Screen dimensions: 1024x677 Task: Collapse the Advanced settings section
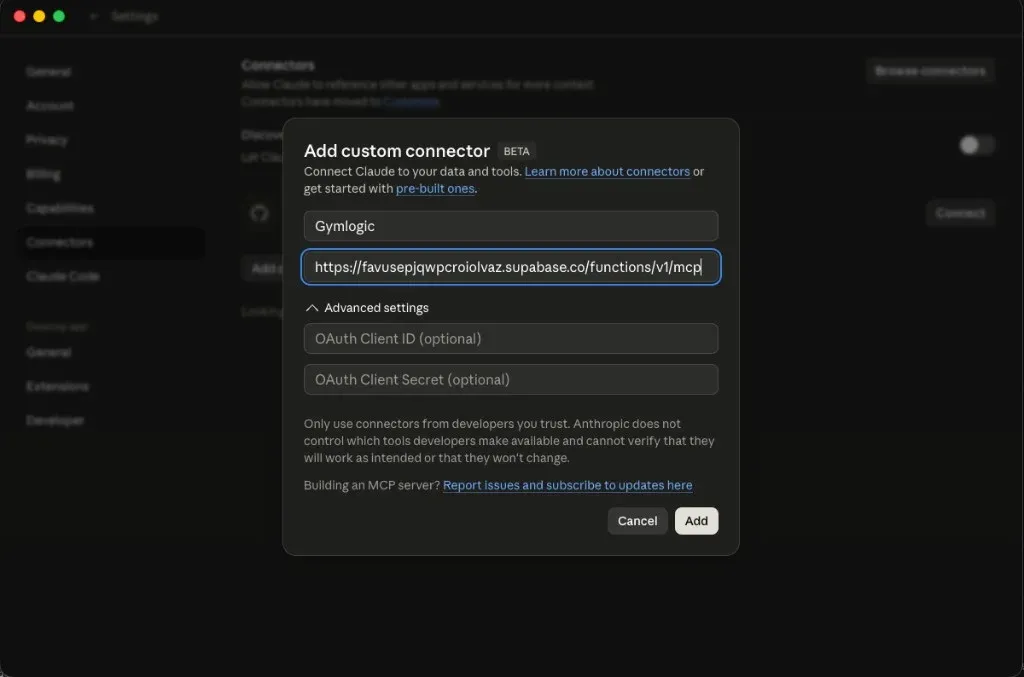[x=366, y=307]
